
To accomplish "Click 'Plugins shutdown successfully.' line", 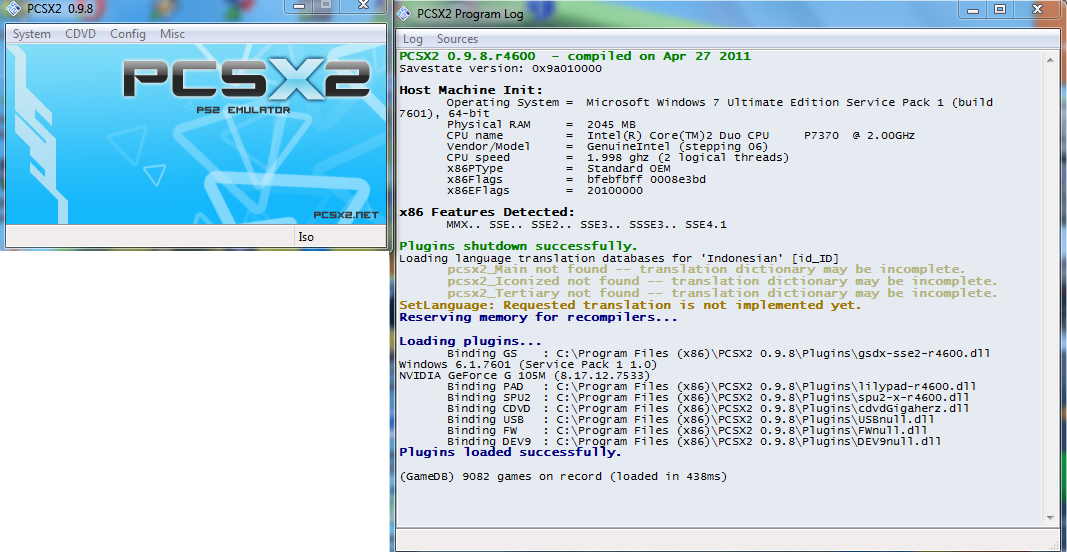I will coord(519,246).
